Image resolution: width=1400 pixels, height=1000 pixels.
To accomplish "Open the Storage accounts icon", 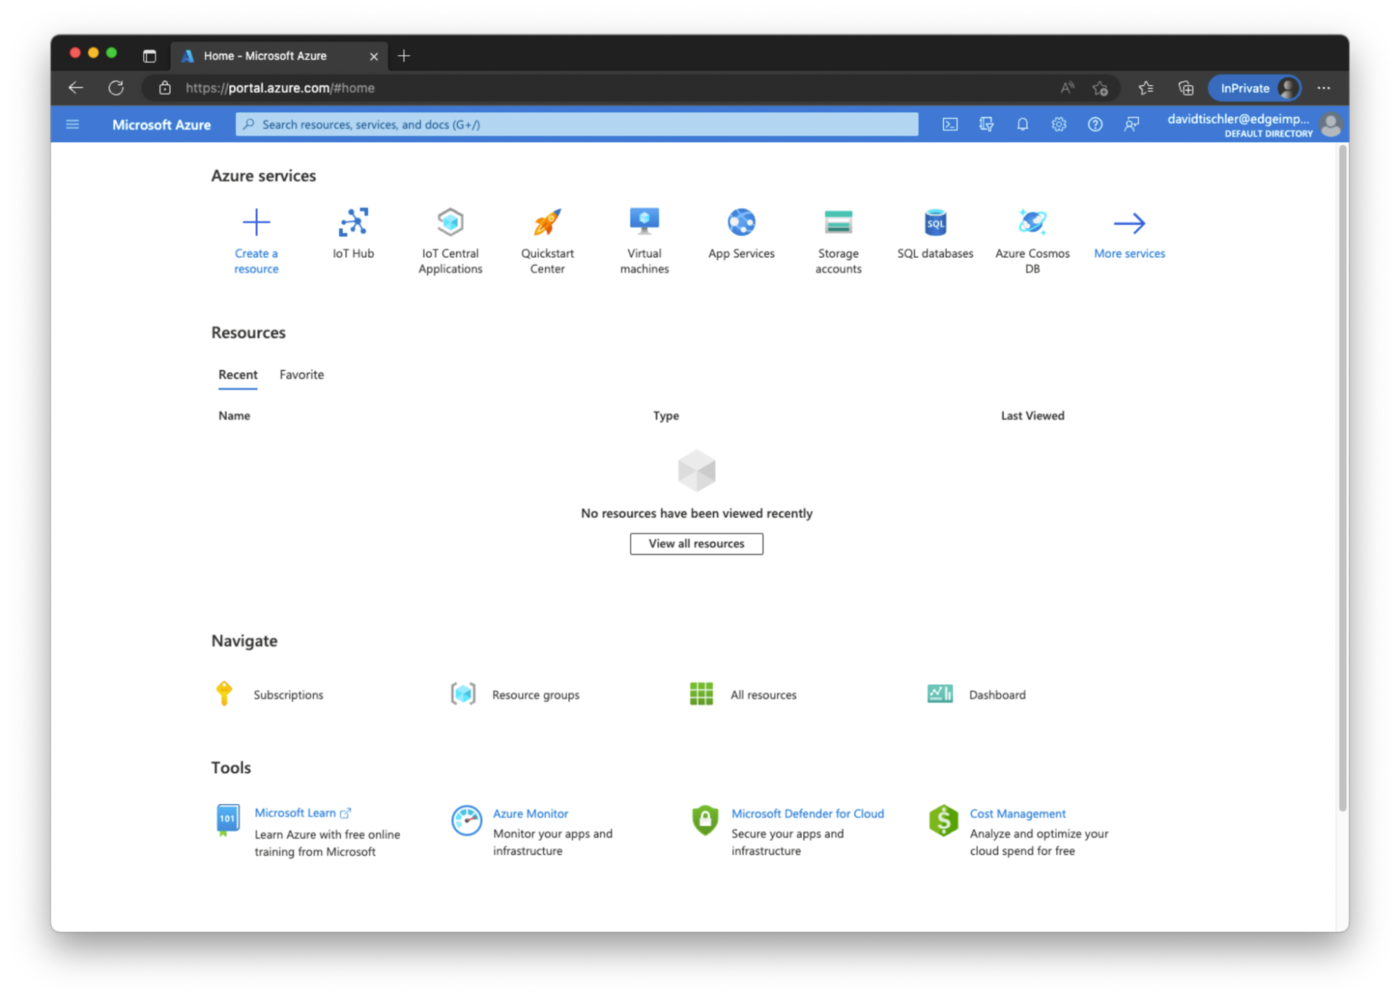I will tap(838, 222).
